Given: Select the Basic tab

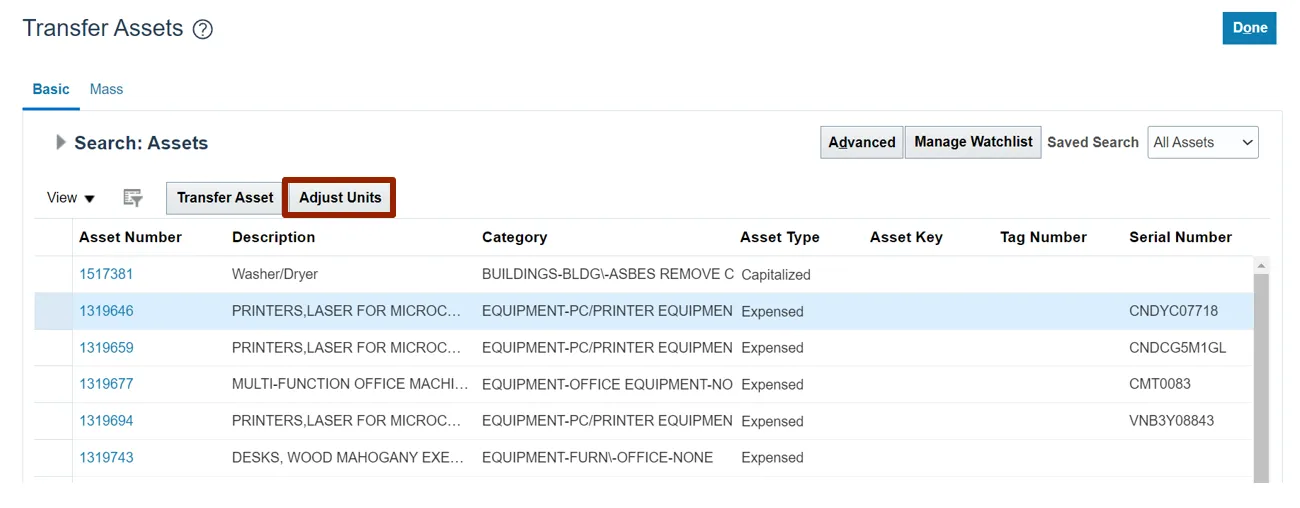Looking at the screenshot, I should 51,89.
